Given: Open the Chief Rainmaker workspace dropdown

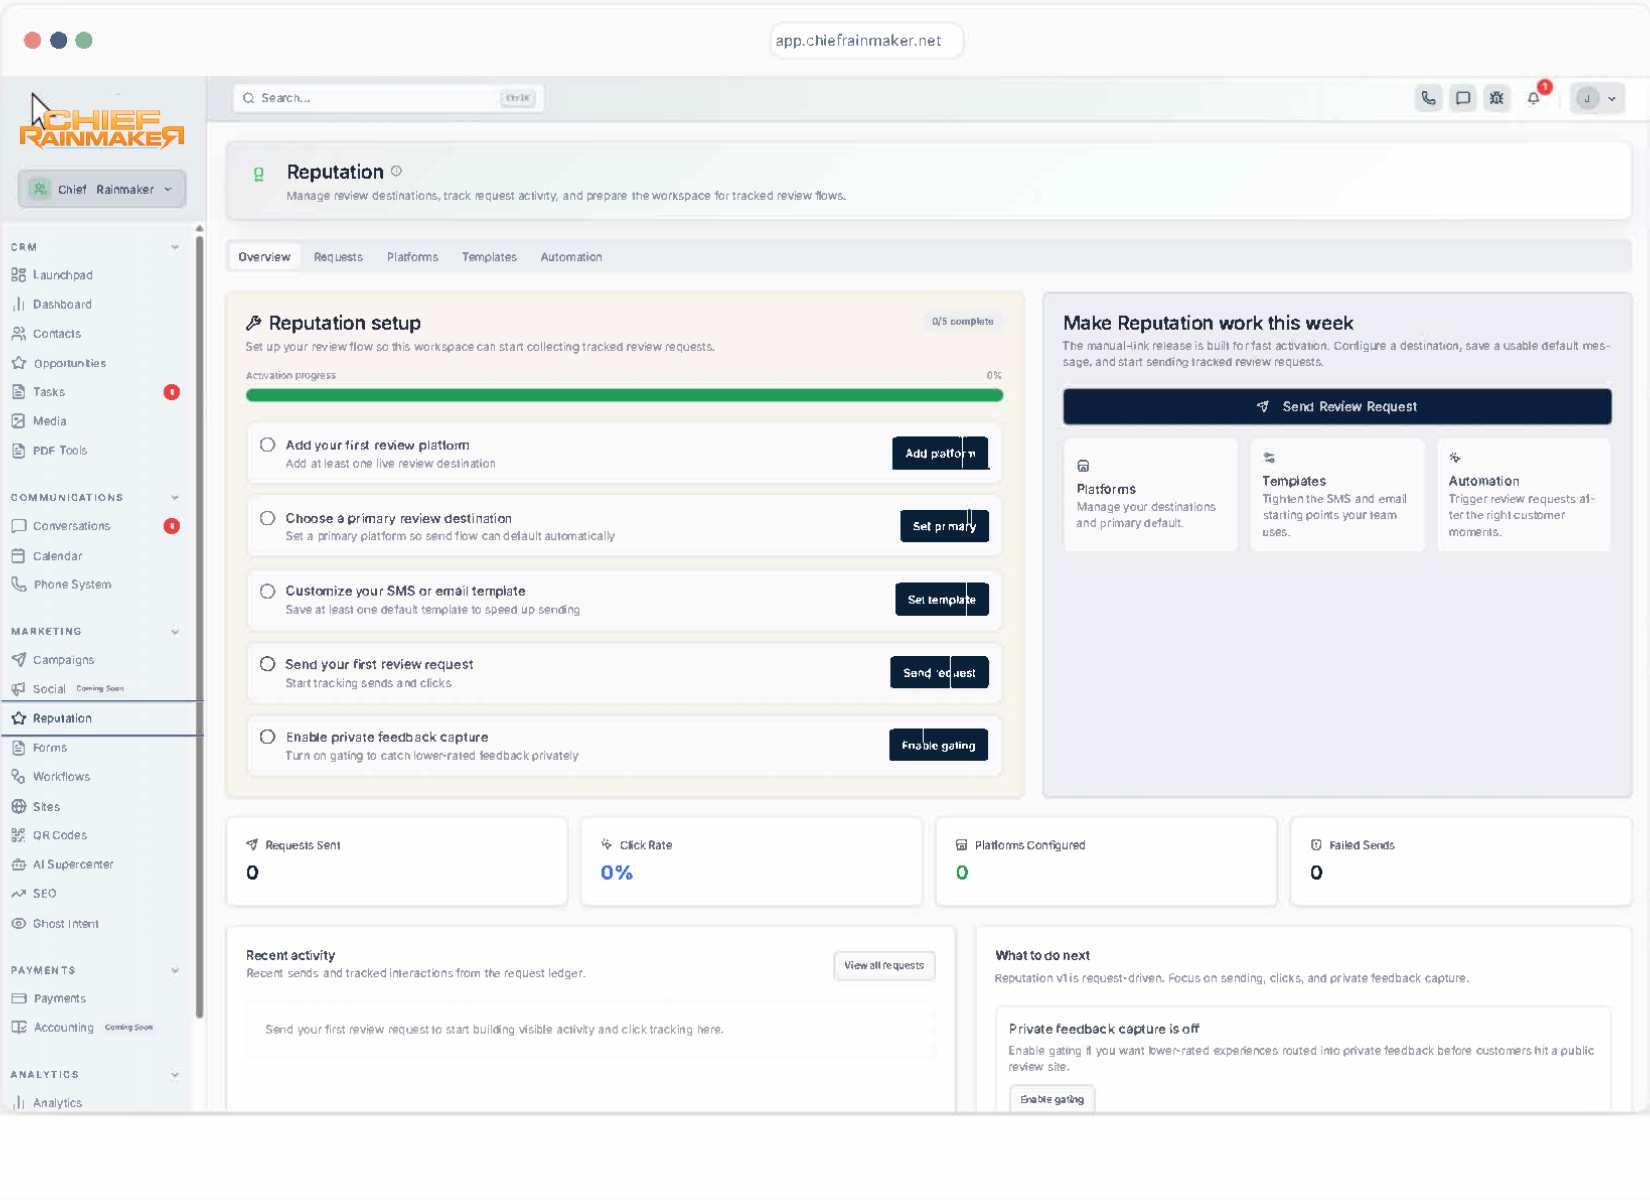Looking at the screenshot, I should coord(102,189).
